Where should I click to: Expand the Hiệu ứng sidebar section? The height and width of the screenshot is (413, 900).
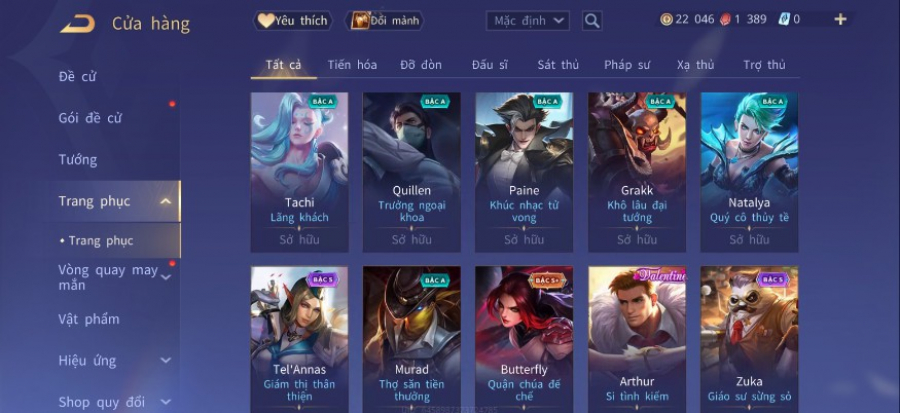click(165, 361)
